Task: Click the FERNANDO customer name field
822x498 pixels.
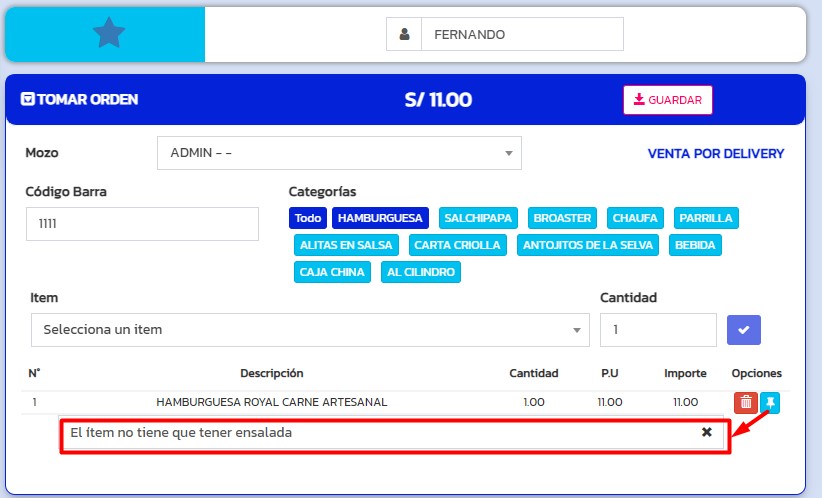Action: (x=521, y=34)
